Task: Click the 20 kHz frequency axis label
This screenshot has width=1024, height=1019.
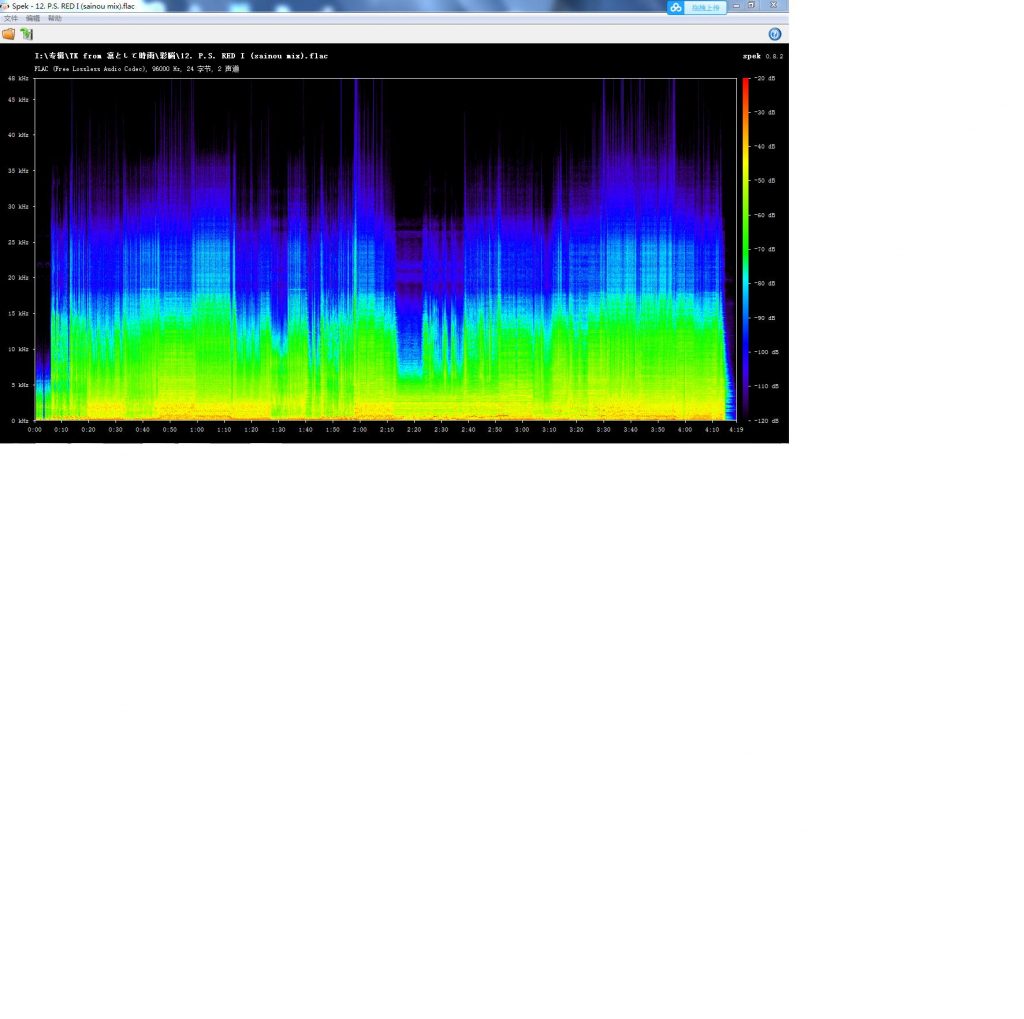Action: coord(18,278)
